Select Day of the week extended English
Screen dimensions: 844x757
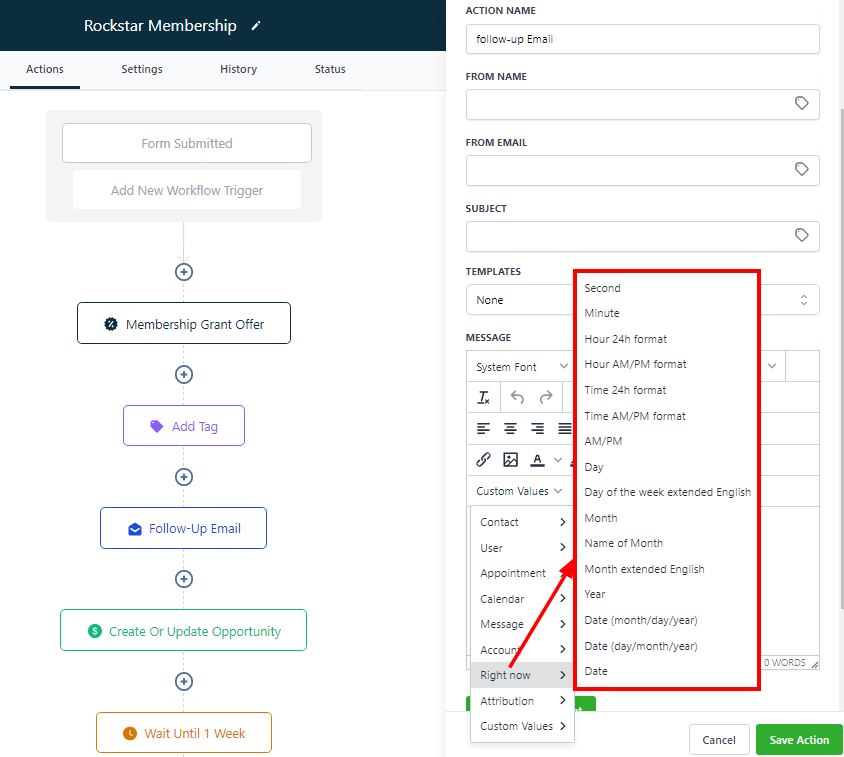click(x=667, y=492)
